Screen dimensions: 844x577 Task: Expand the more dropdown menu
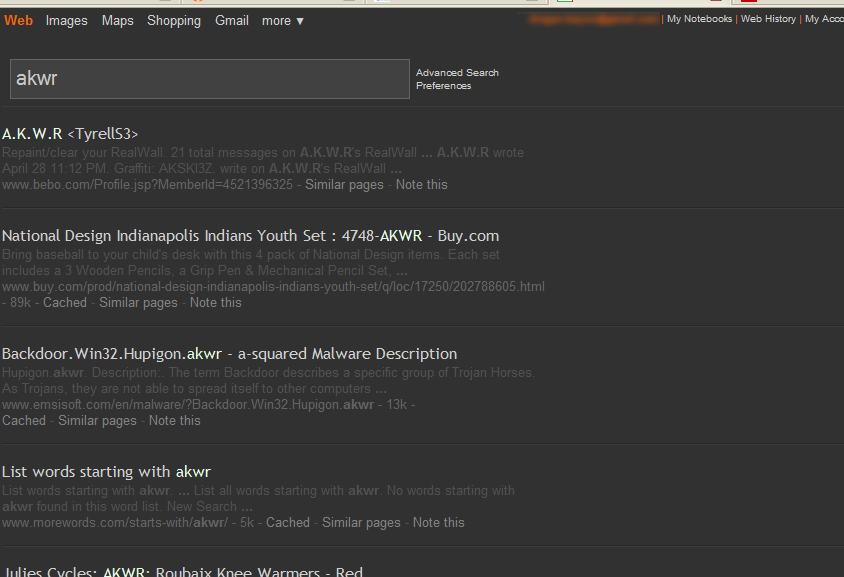pos(283,21)
